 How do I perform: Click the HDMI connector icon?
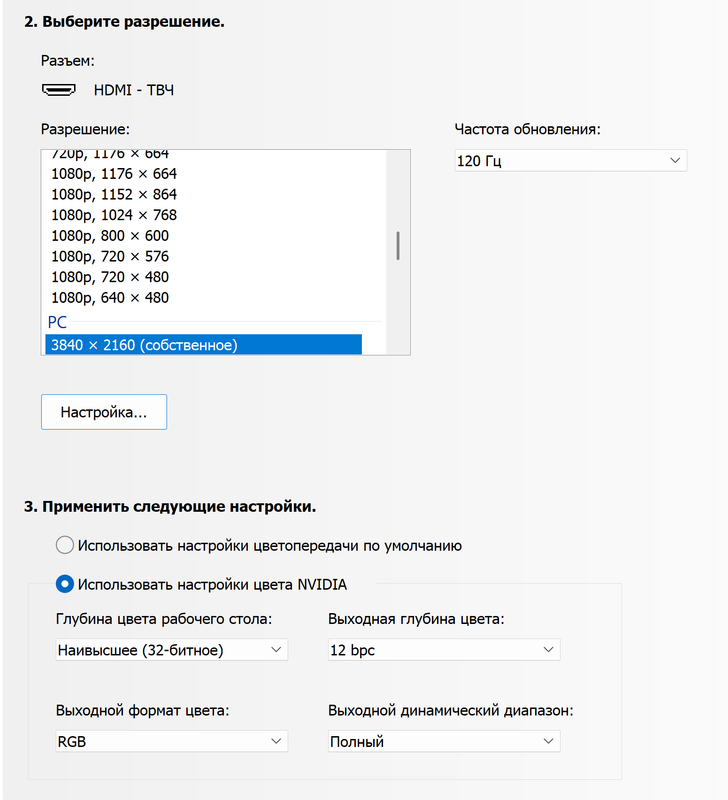tap(59, 90)
